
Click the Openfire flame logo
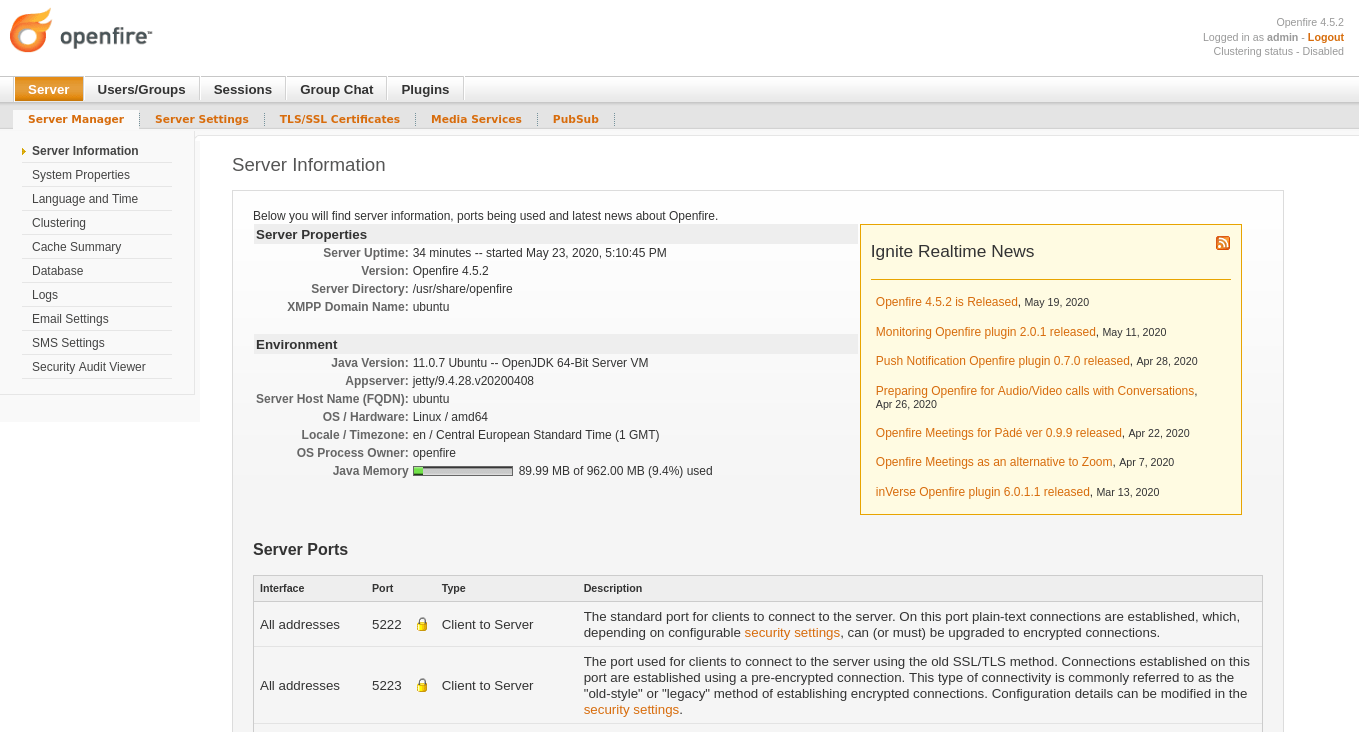[31, 31]
